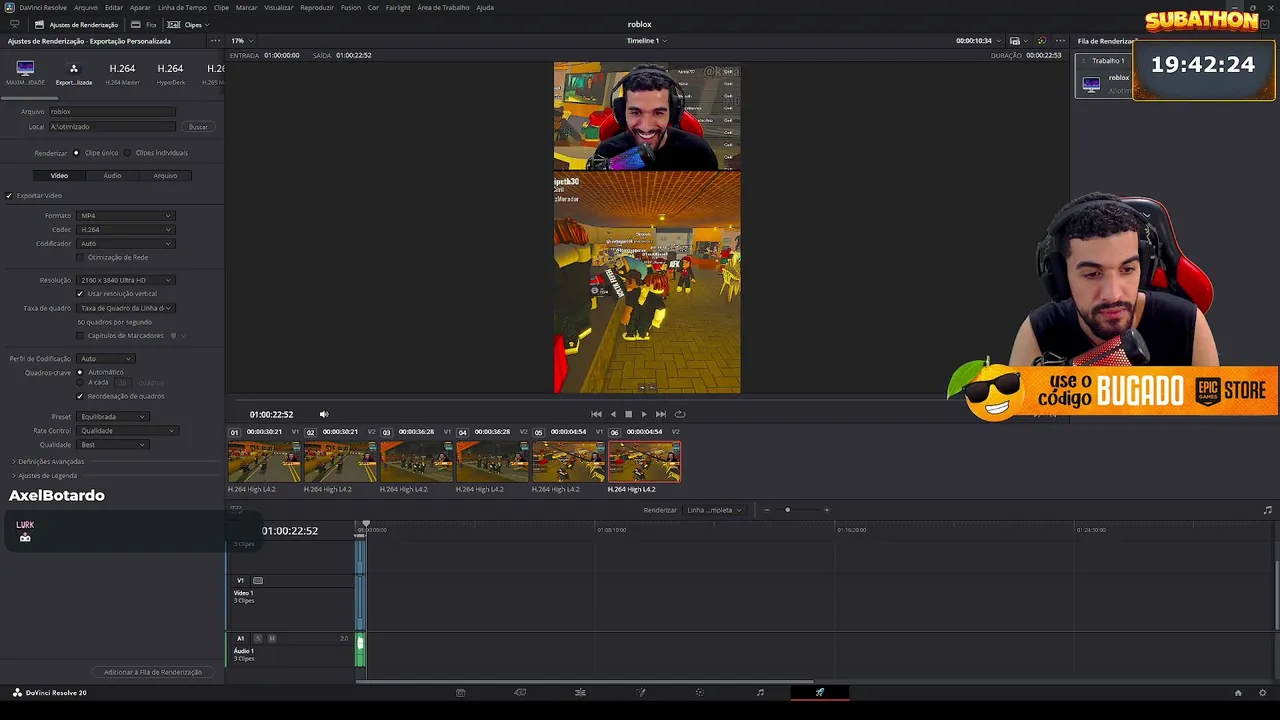The image size is (1280, 720).
Task: Open the Edit page icon
Action: click(x=580, y=692)
